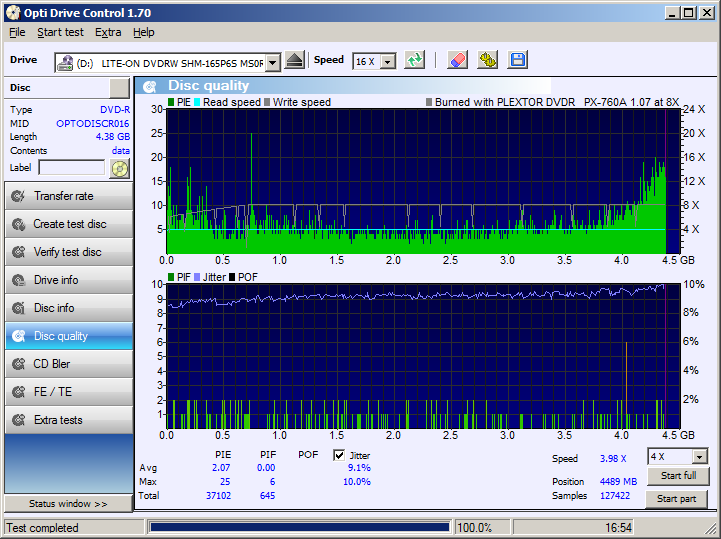Click the drive icon in Drive selector
Screen dimensions: 721x539
click(x=65, y=63)
